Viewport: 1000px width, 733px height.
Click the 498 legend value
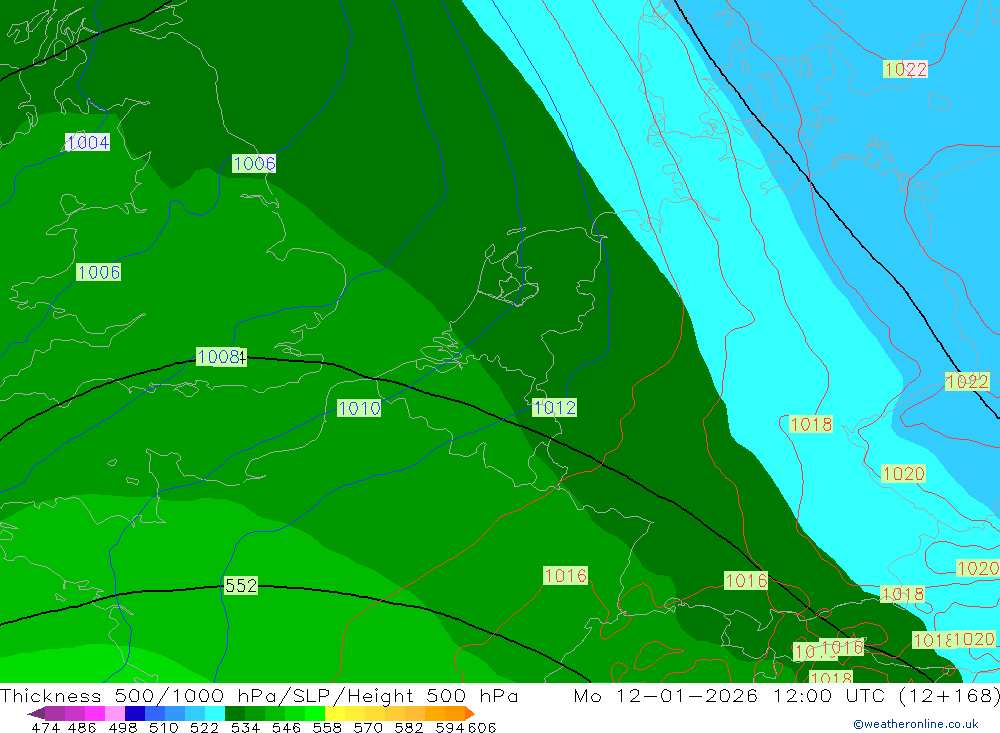coord(123,728)
